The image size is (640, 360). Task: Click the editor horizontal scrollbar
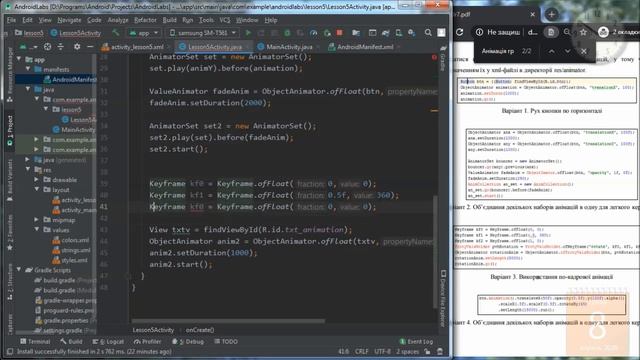[x=228, y=321]
